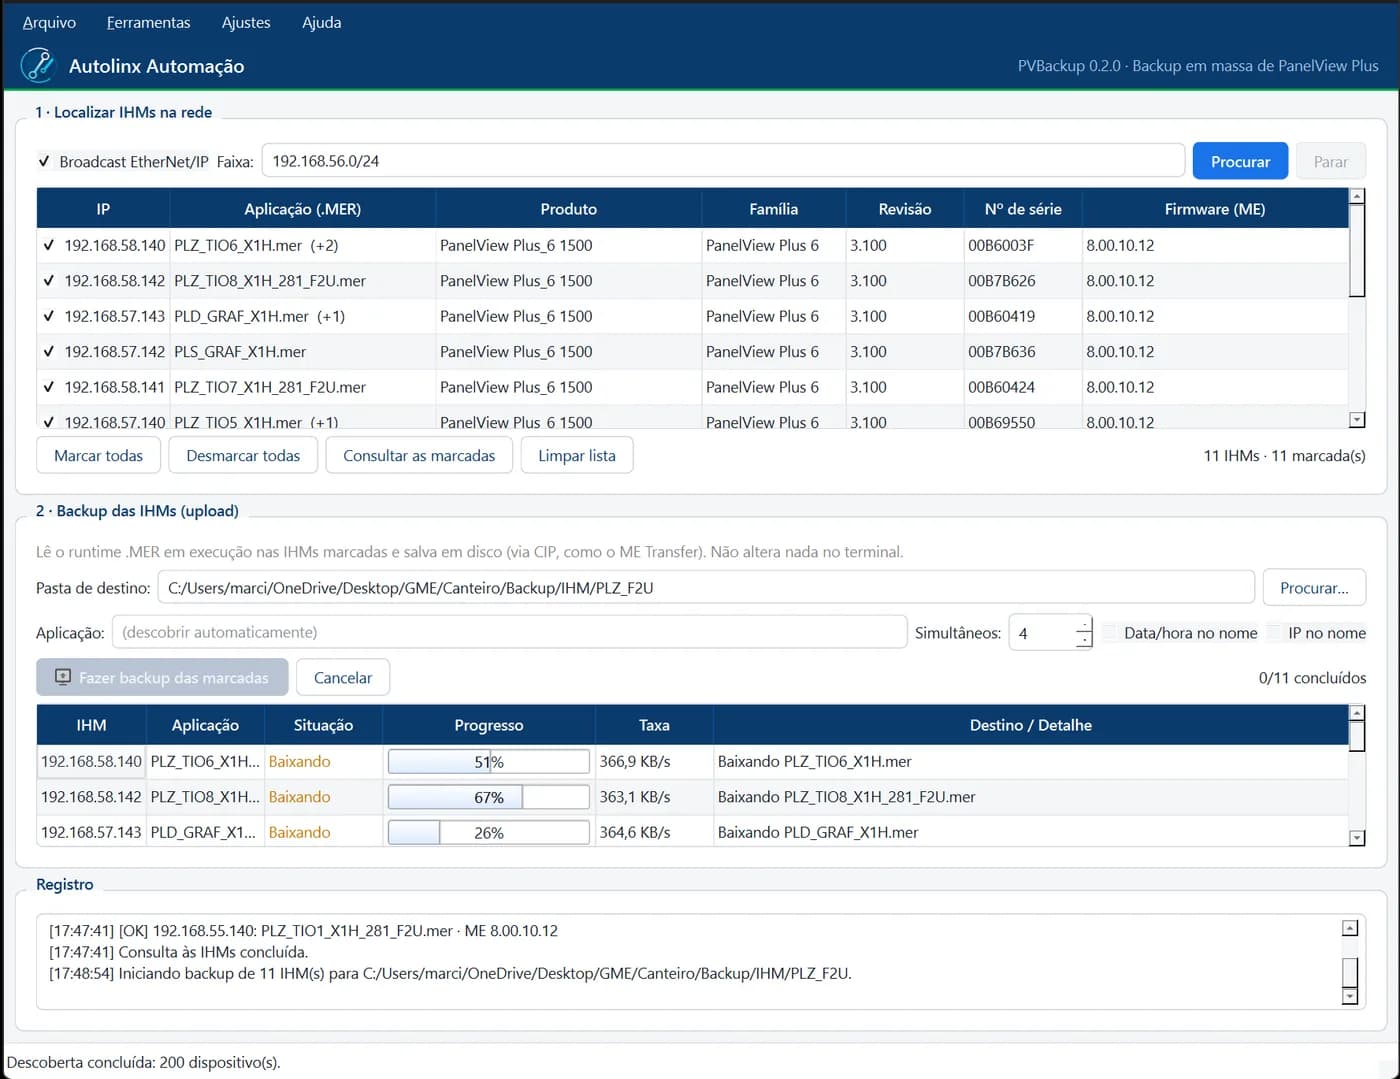This screenshot has width=1400, height=1079.
Task: Click Marcar todas button
Action: coord(98,455)
